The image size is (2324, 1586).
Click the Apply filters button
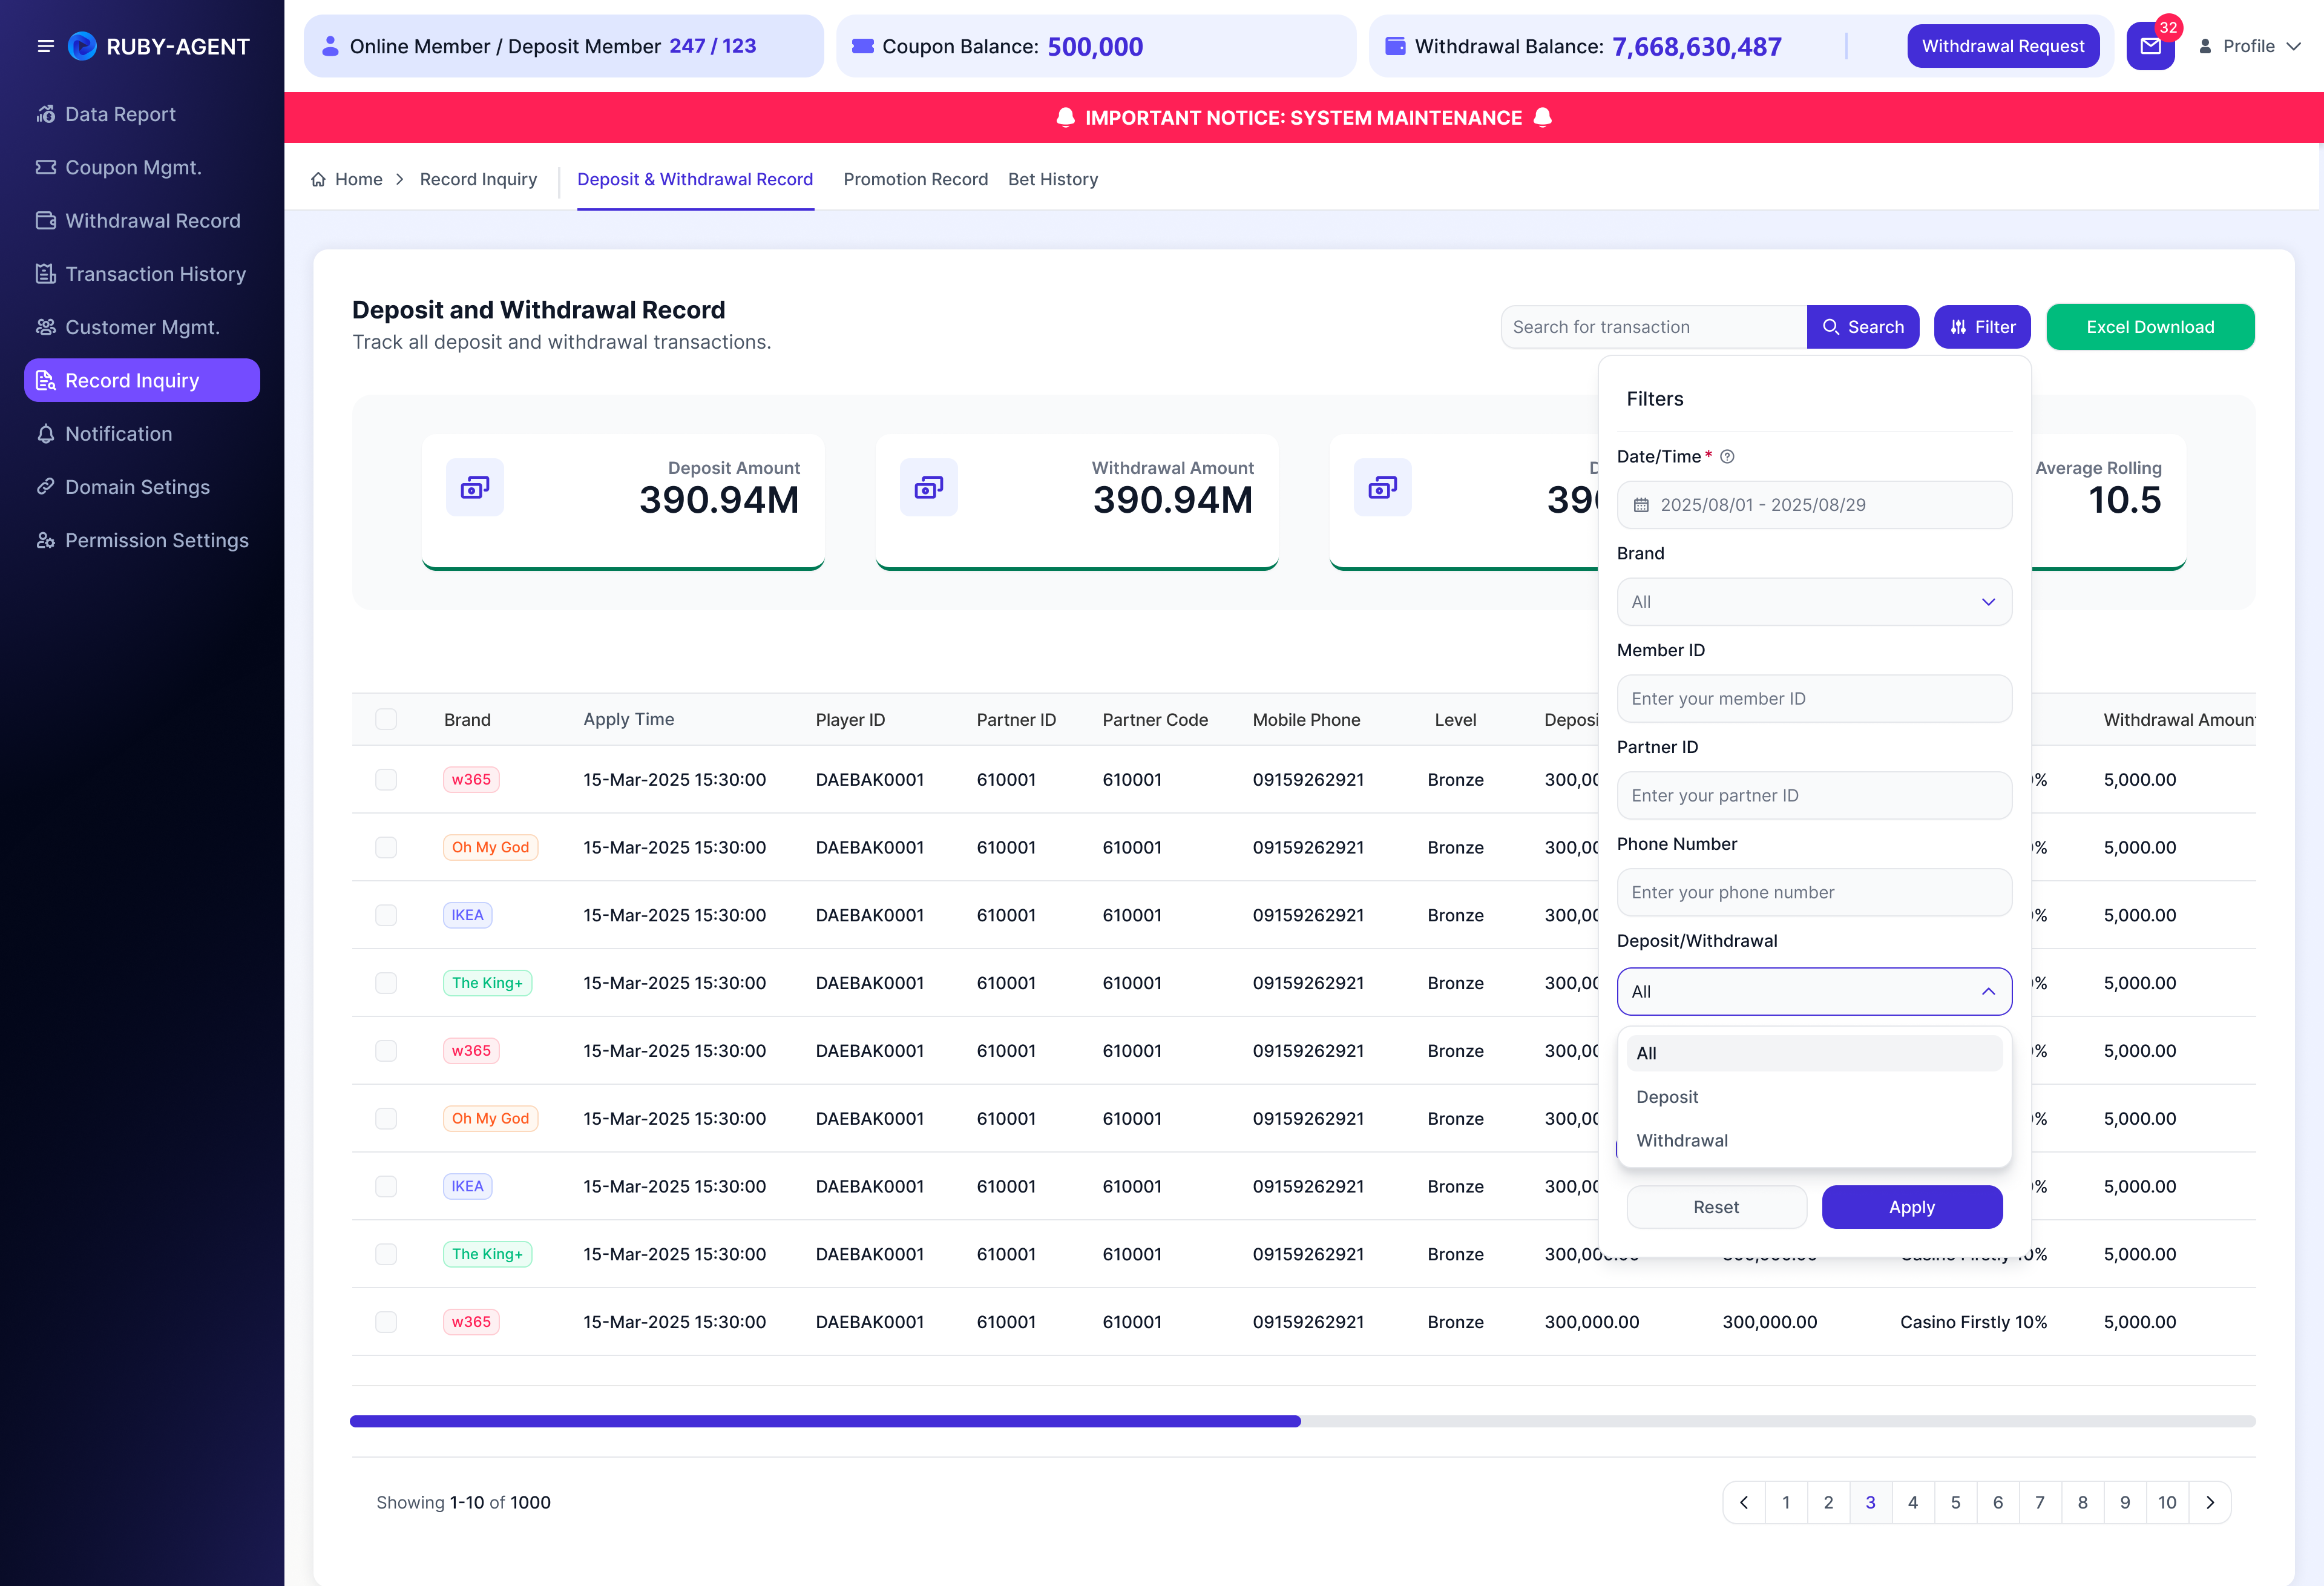(x=1912, y=1207)
